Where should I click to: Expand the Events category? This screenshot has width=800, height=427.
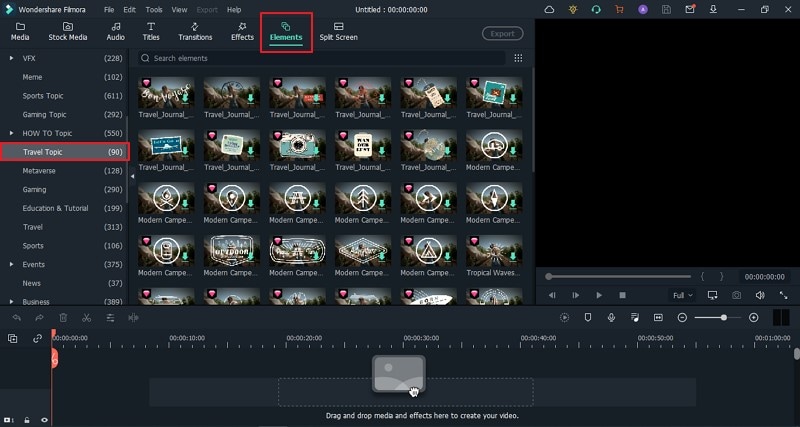tap(11, 264)
